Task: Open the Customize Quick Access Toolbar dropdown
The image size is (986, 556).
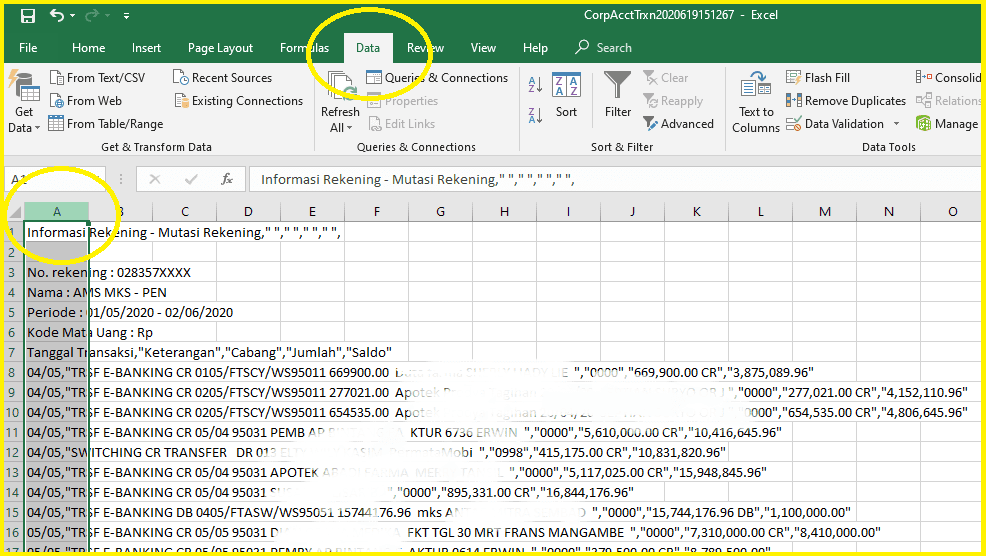Action: 126,16
